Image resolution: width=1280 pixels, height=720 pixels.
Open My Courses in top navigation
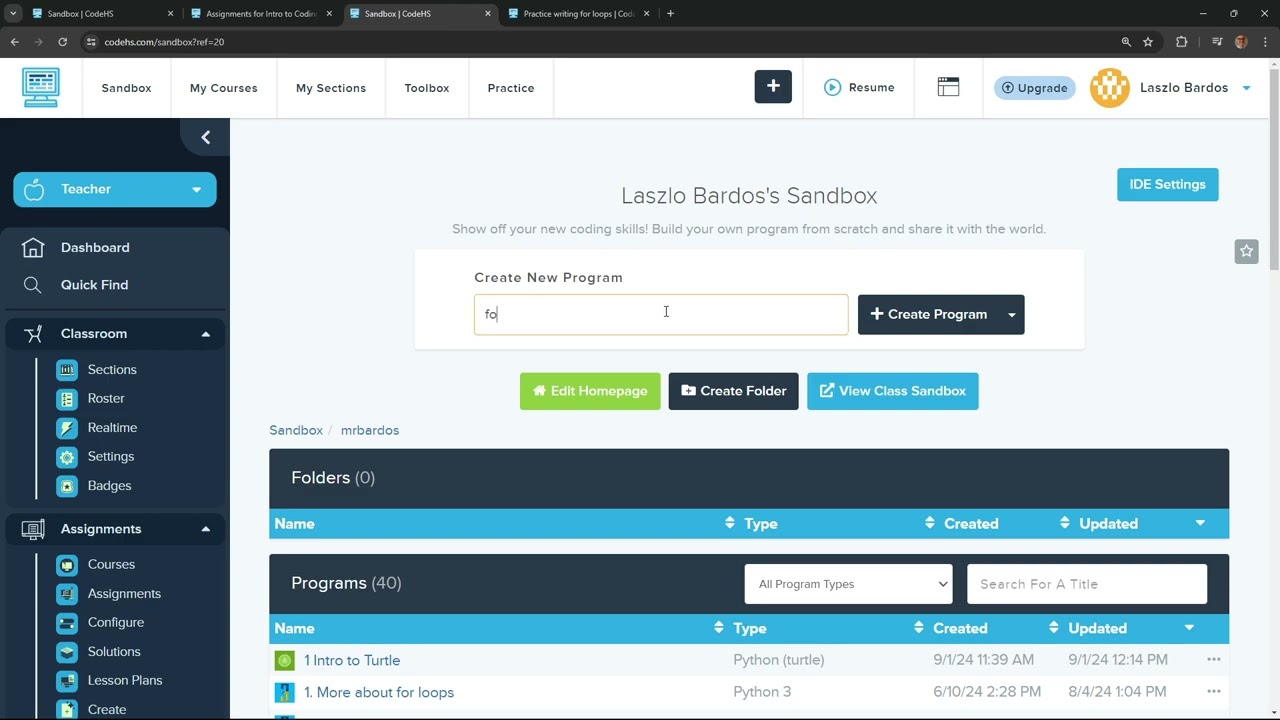point(224,88)
